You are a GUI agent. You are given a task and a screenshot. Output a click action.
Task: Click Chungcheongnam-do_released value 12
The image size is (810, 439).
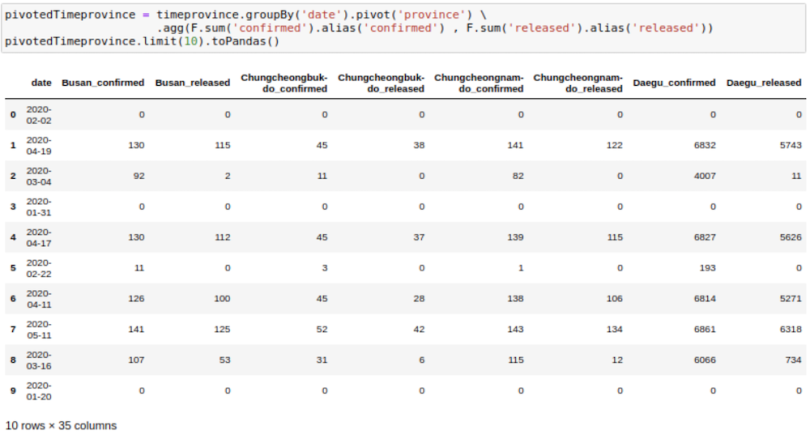click(617, 360)
